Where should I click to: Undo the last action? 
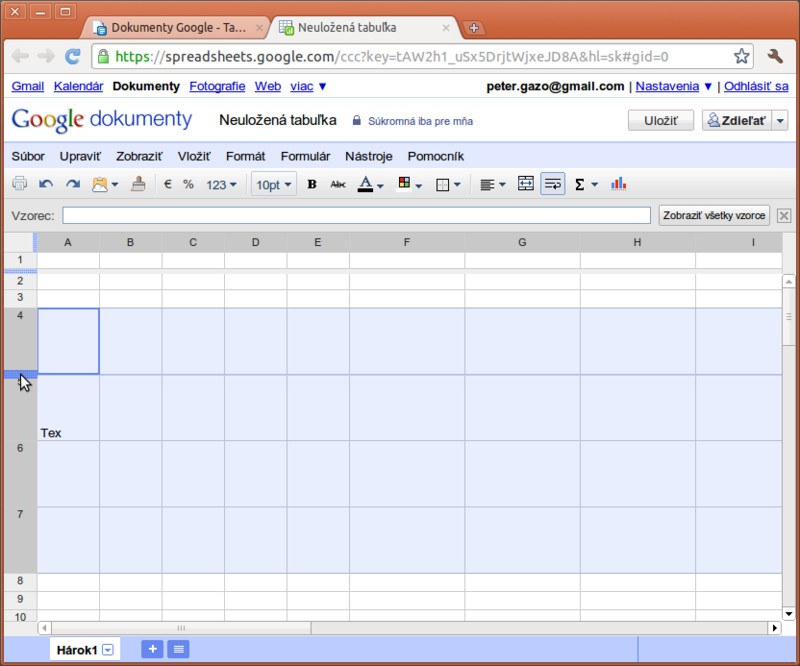tap(46, 184)
